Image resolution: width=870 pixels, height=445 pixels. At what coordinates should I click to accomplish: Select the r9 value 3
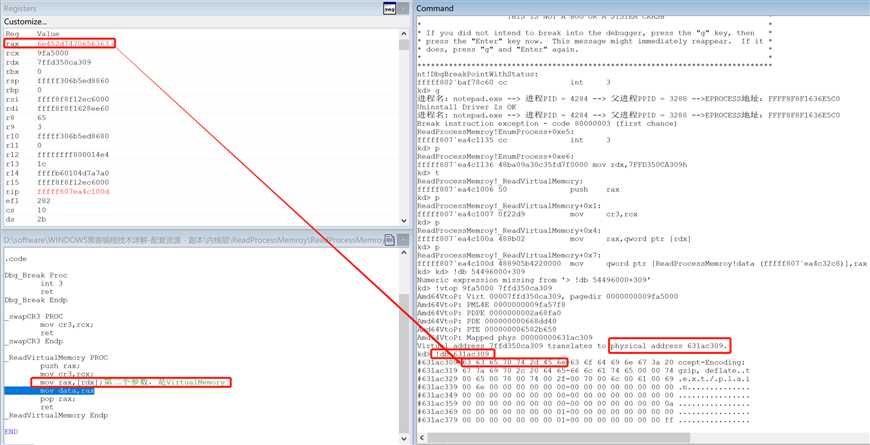tap(39, 127)
